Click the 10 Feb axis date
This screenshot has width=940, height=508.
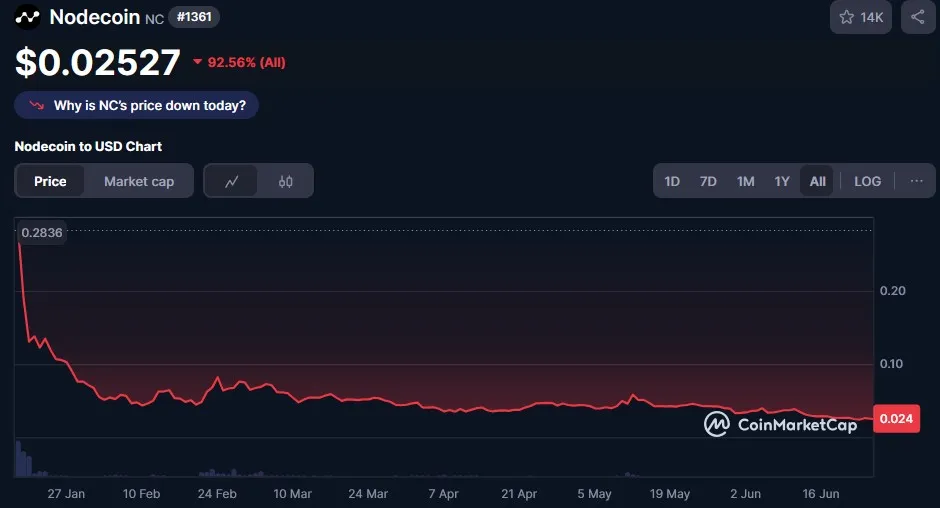point(141,494)
